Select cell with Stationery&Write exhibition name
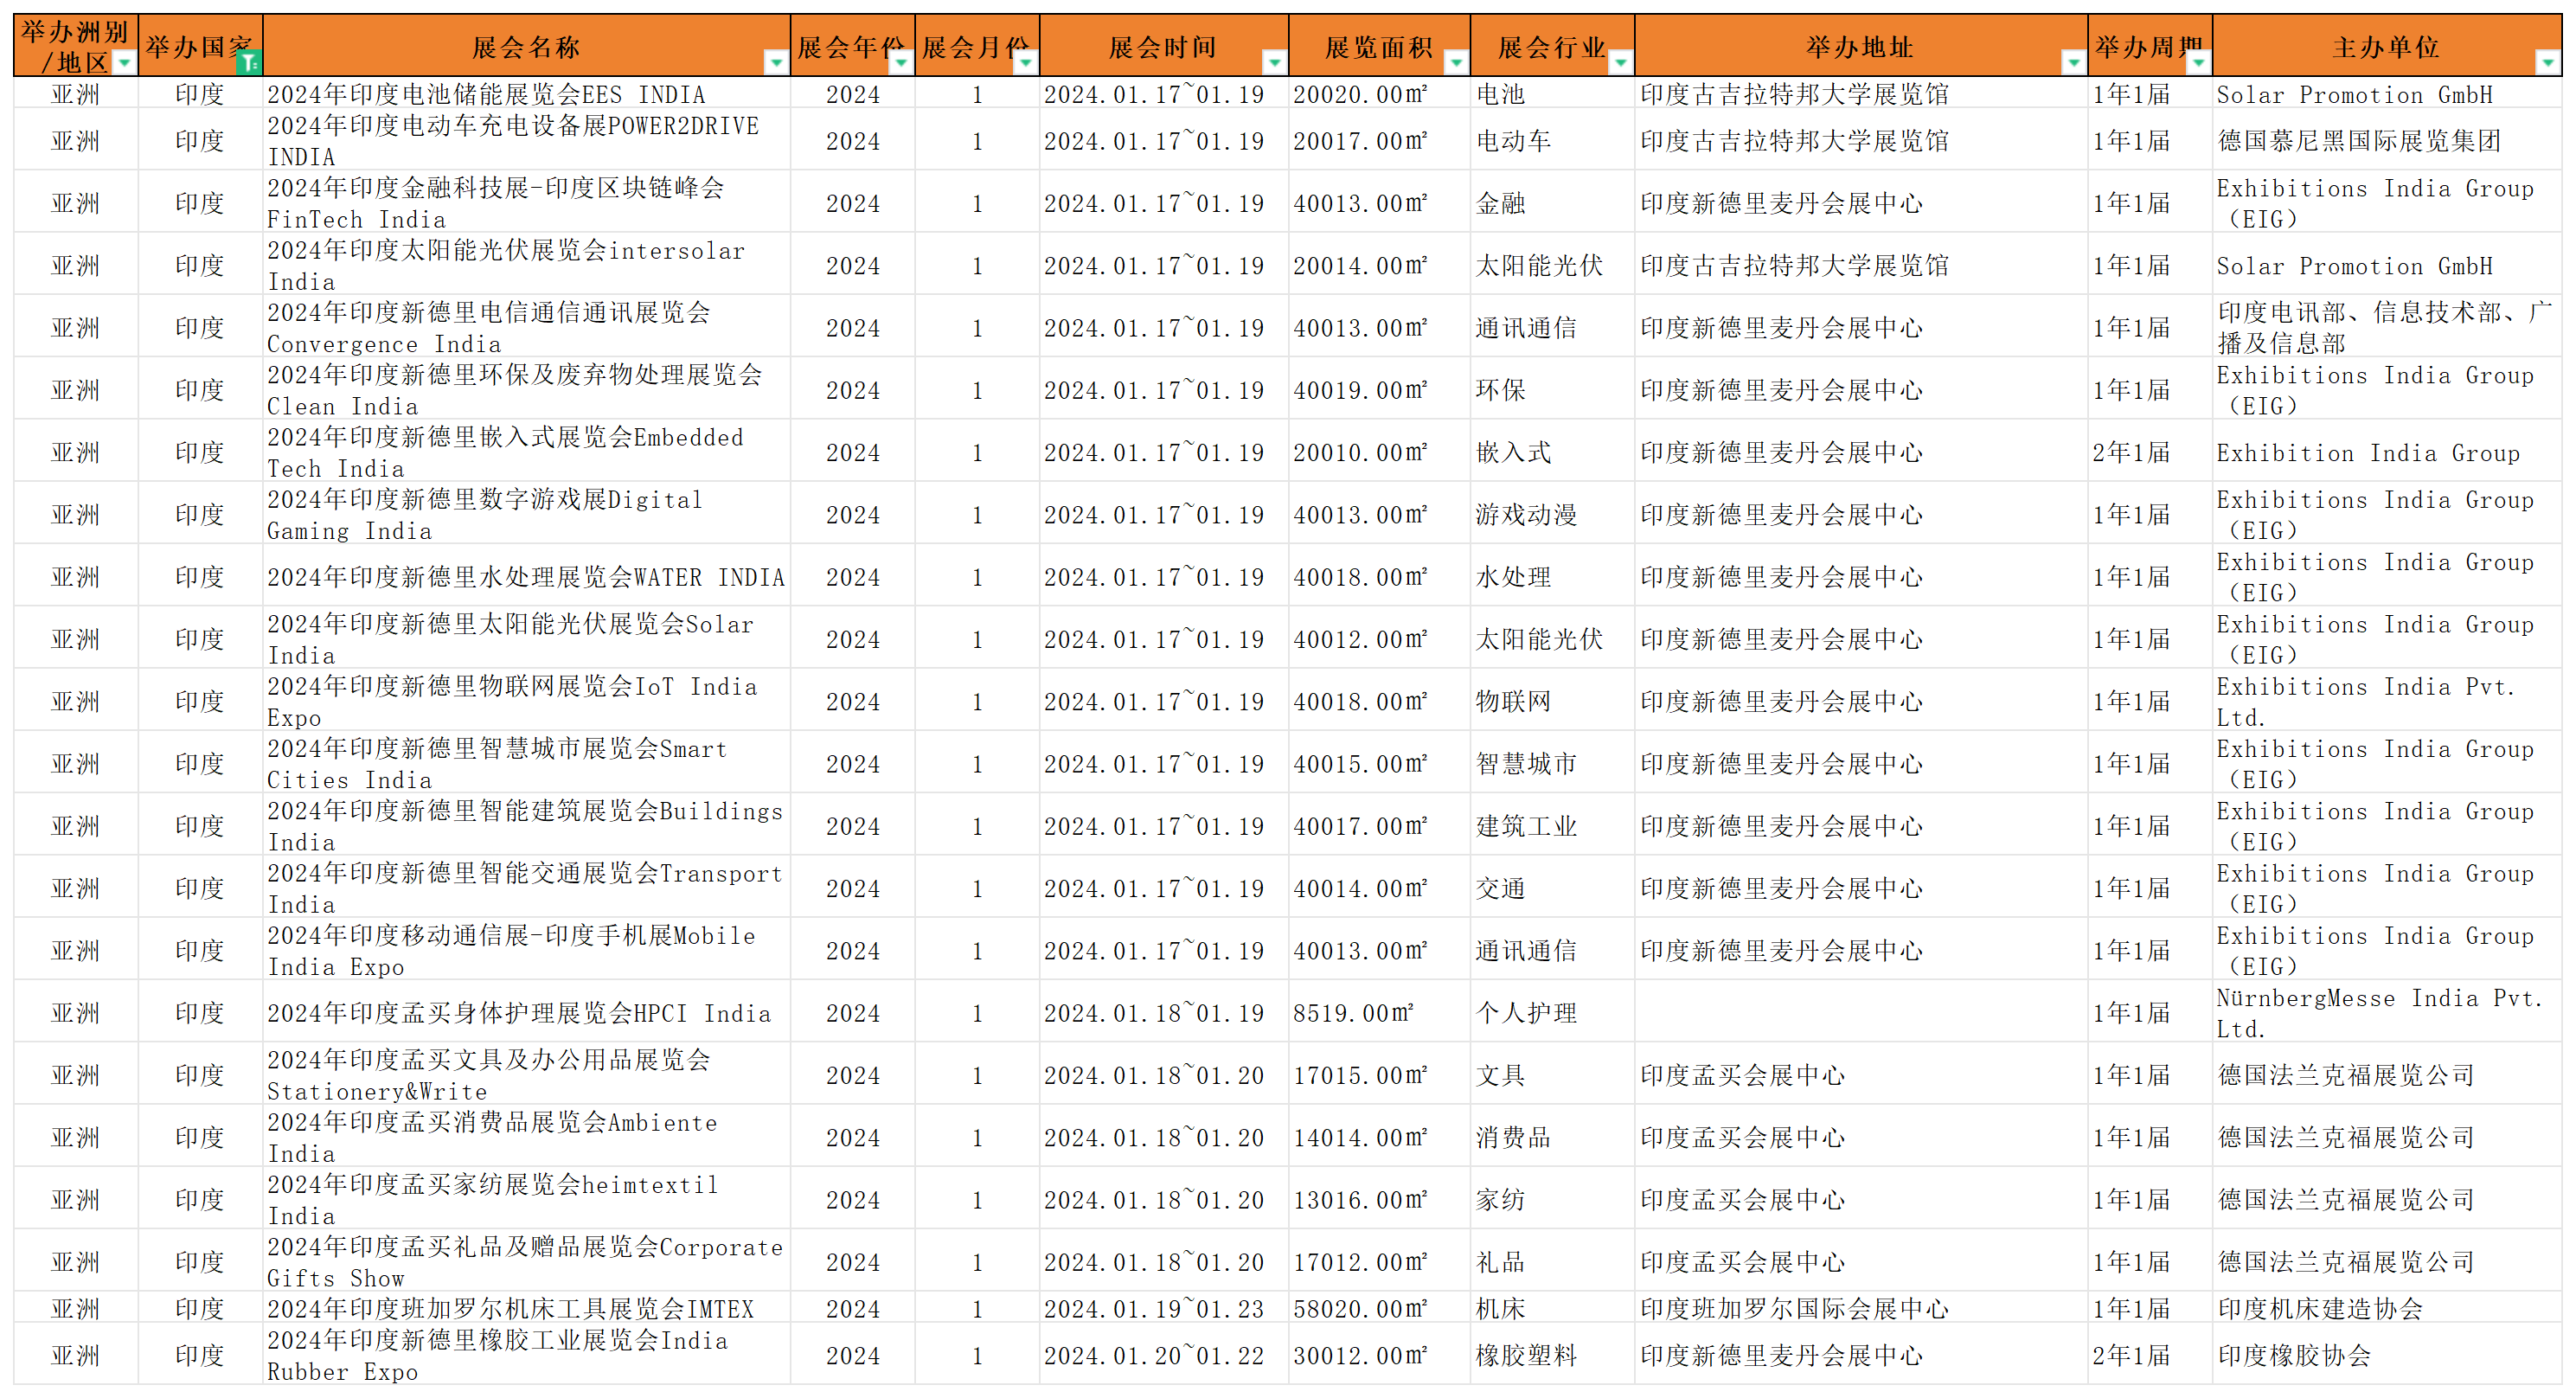2576x1398 pixels. pos(527,1074)
